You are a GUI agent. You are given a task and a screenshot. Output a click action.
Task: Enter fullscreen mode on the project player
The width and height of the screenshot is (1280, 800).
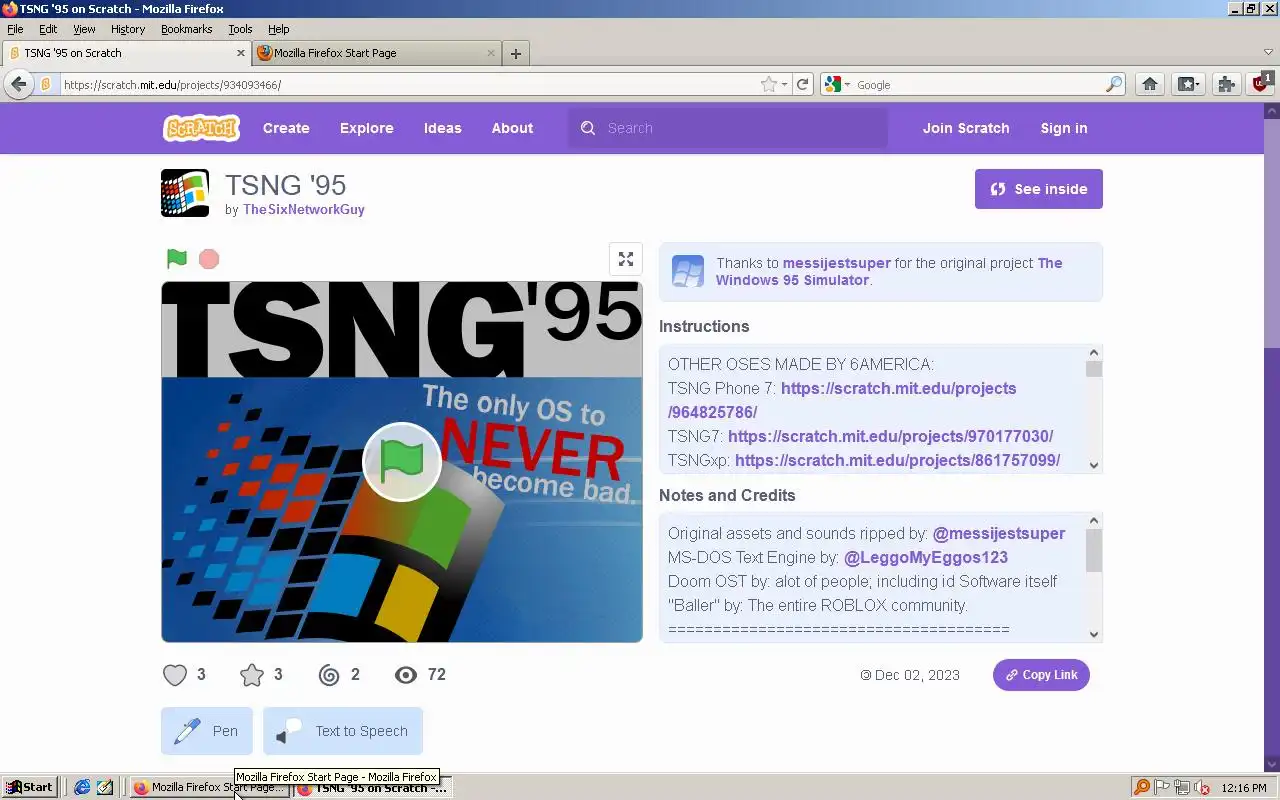pyautogui.click(x=626, y=259)
